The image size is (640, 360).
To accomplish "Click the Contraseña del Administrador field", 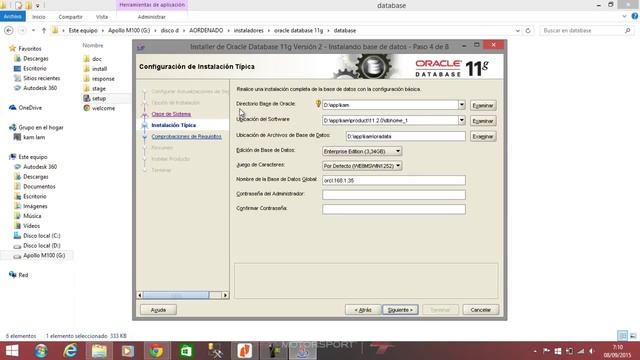I will (393, 195).
